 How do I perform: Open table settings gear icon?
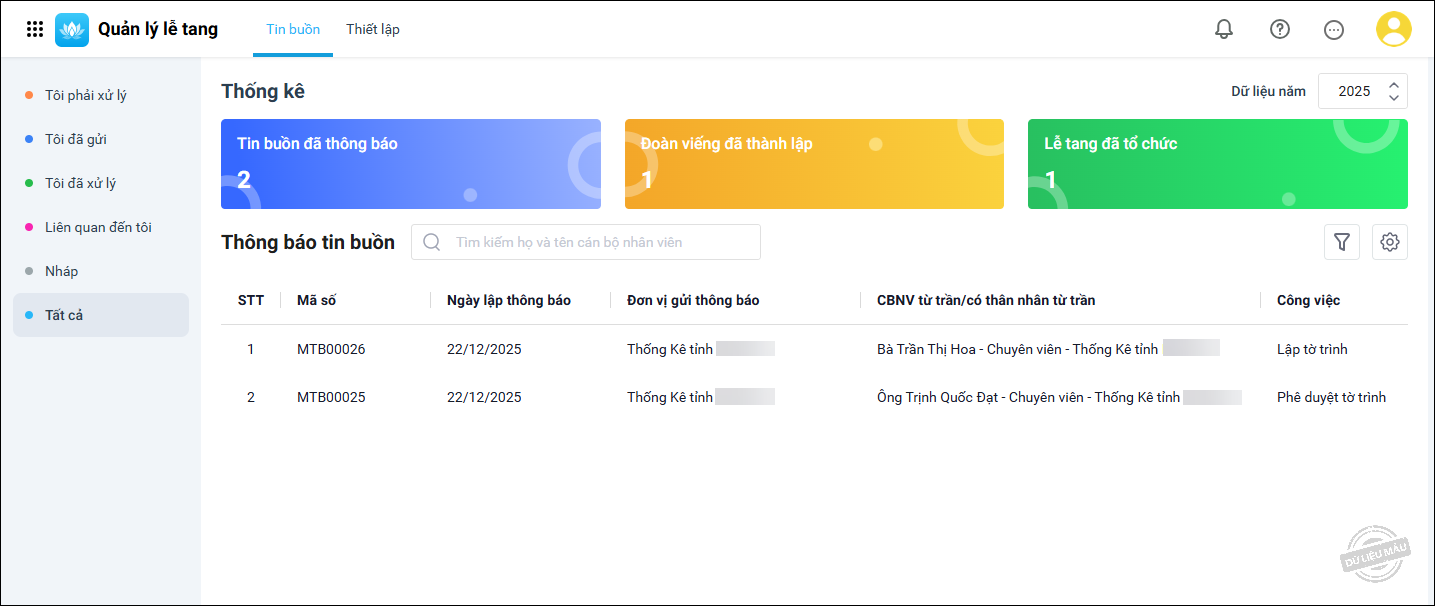pyautogui.click(x=1389, y=242)
